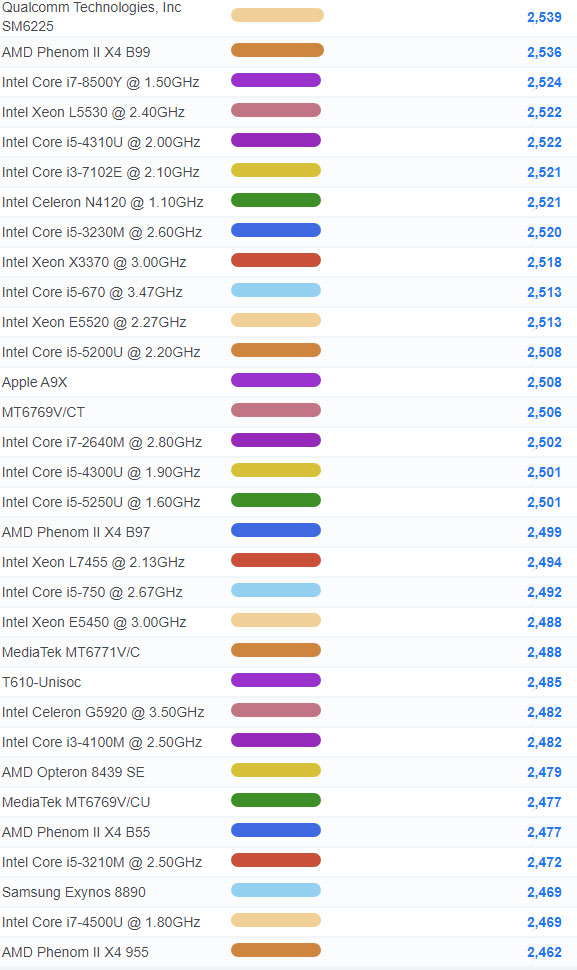Select Intel Core i5-3210M @ 2.50GHz name
The width and height of the screenshot is (577, 970).
coord(102,862)
